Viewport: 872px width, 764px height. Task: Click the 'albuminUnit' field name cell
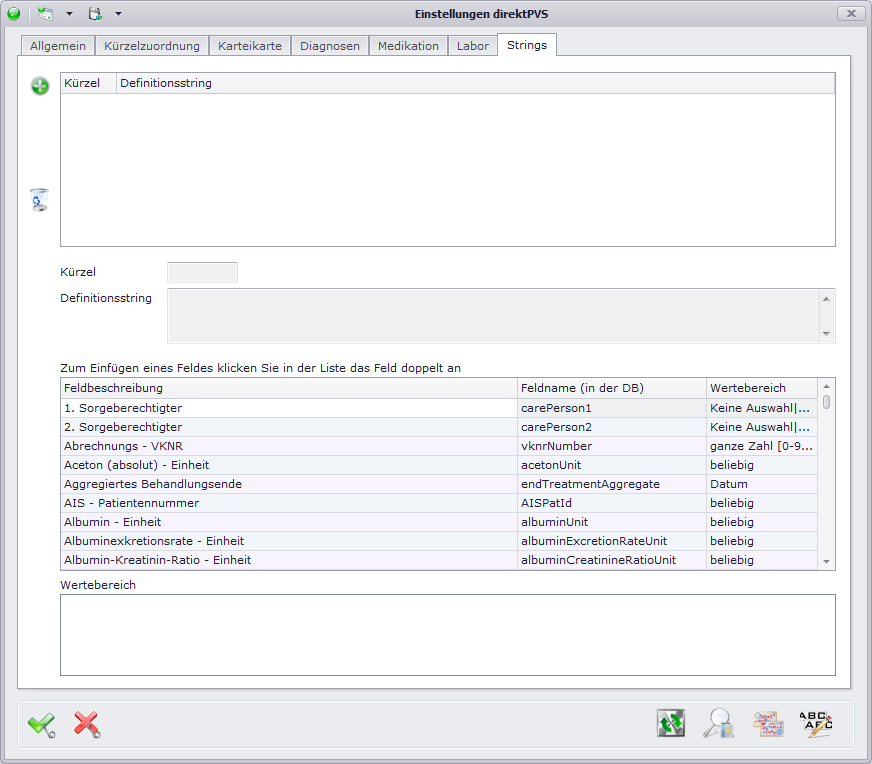(x=612, y=522)
